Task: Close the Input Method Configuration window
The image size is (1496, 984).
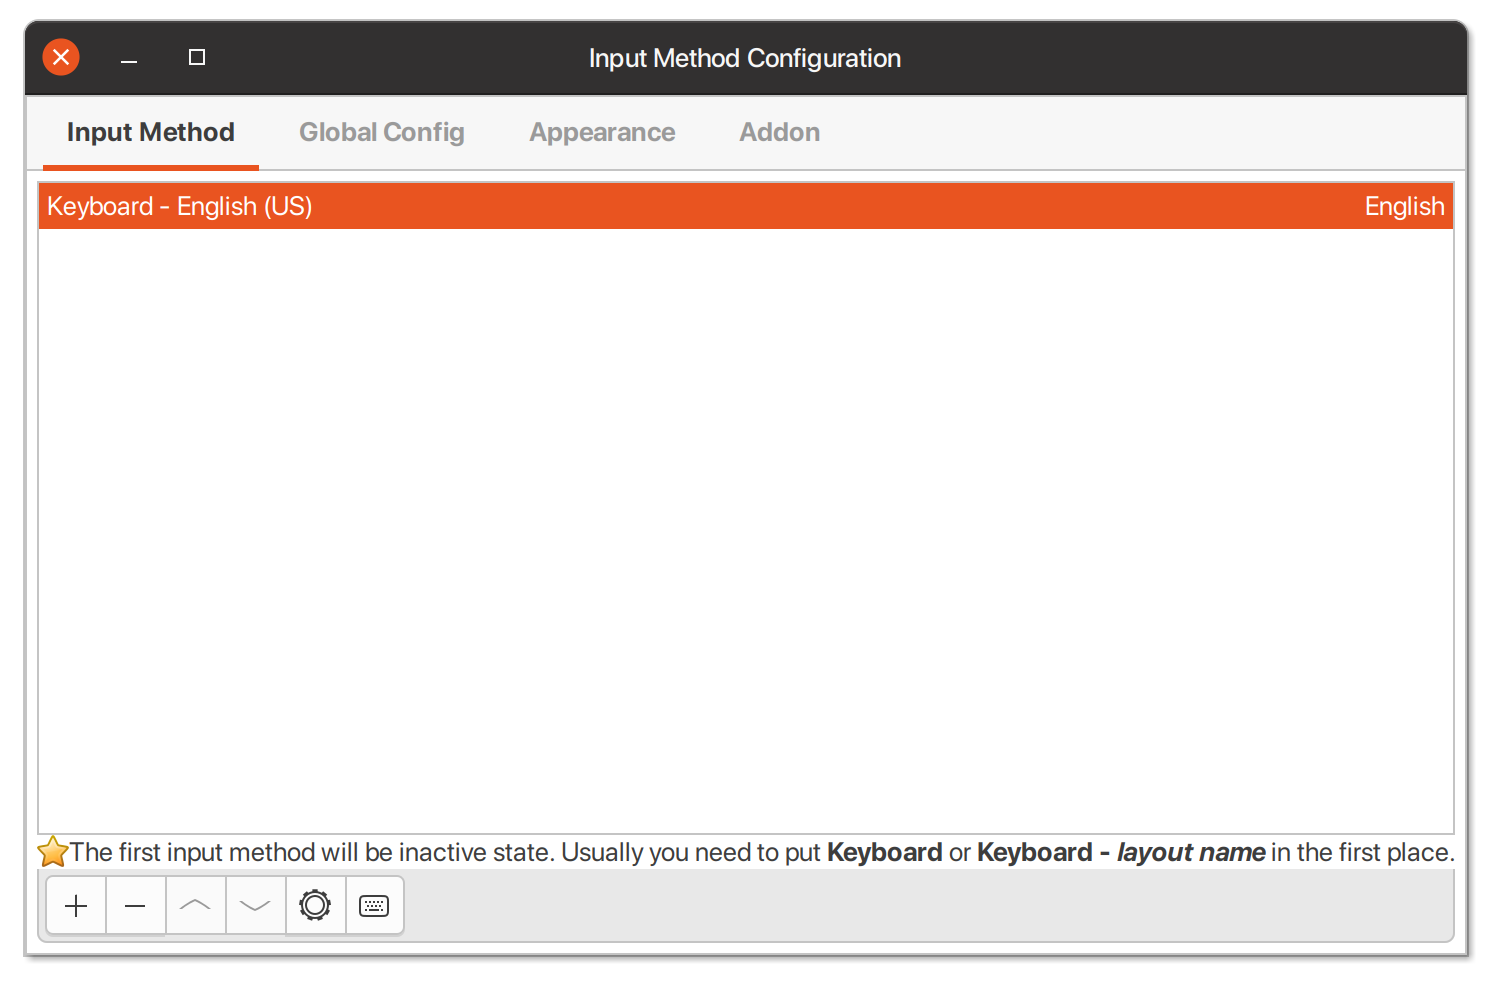Action: (61, 57)
